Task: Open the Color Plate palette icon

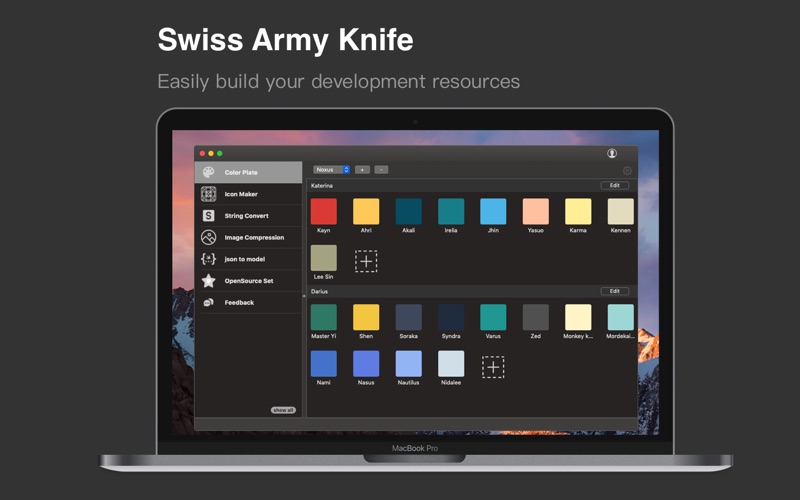Action: [208, 172]
